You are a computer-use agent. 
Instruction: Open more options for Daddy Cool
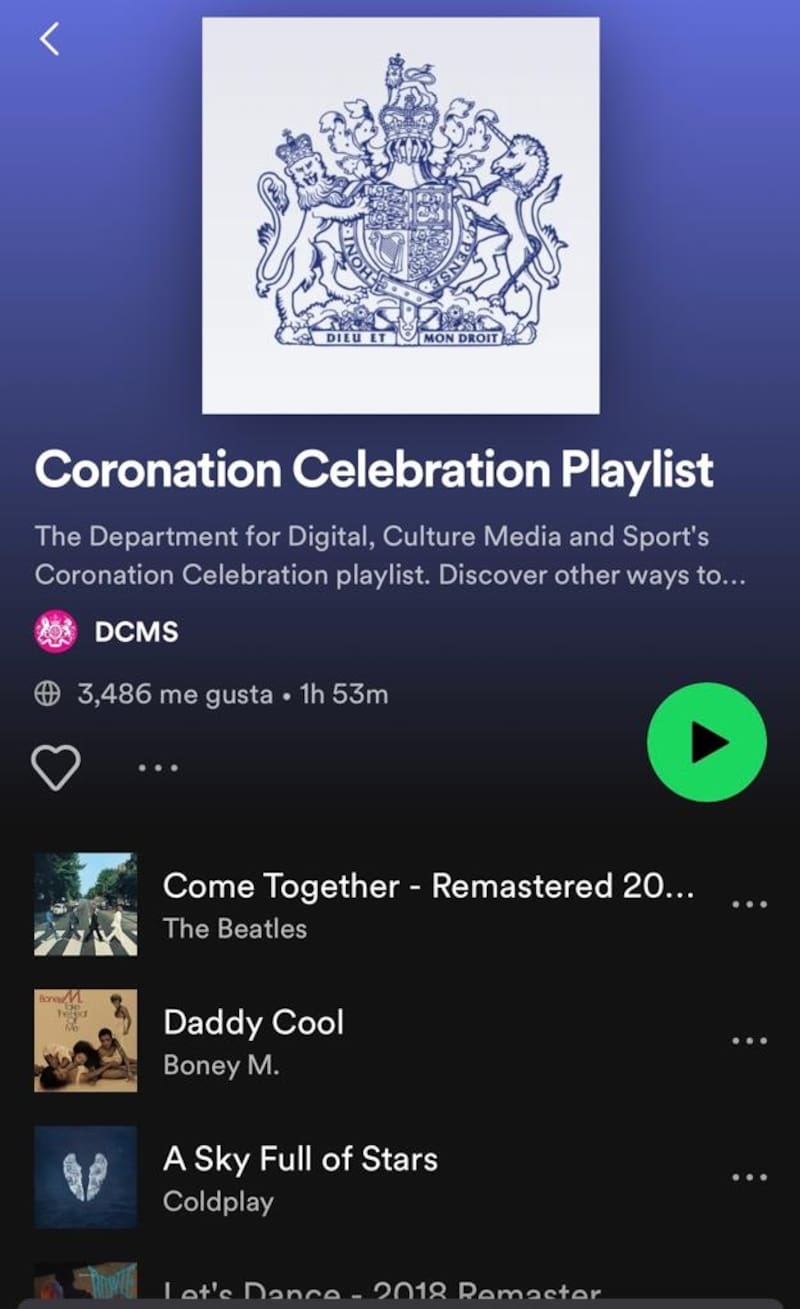point(749,1040)
